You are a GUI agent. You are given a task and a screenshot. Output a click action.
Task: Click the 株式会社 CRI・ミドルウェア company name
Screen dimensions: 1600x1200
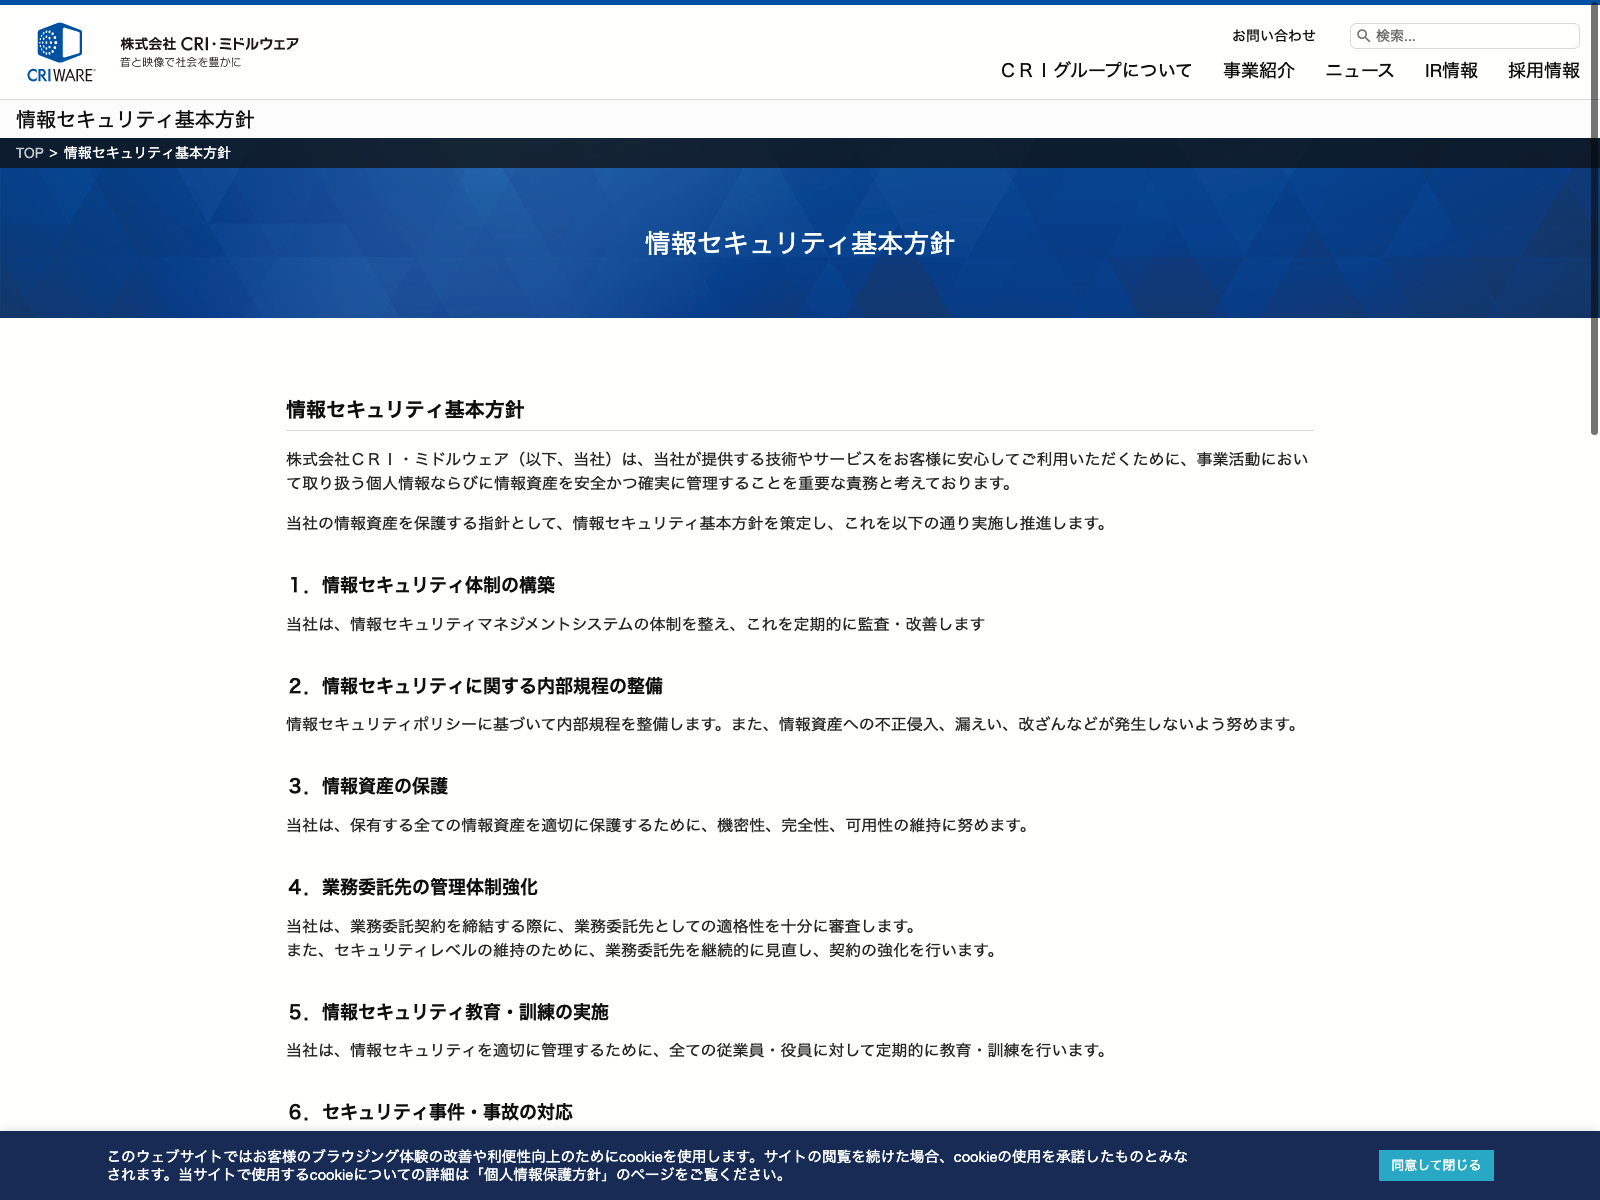point(209,44)
